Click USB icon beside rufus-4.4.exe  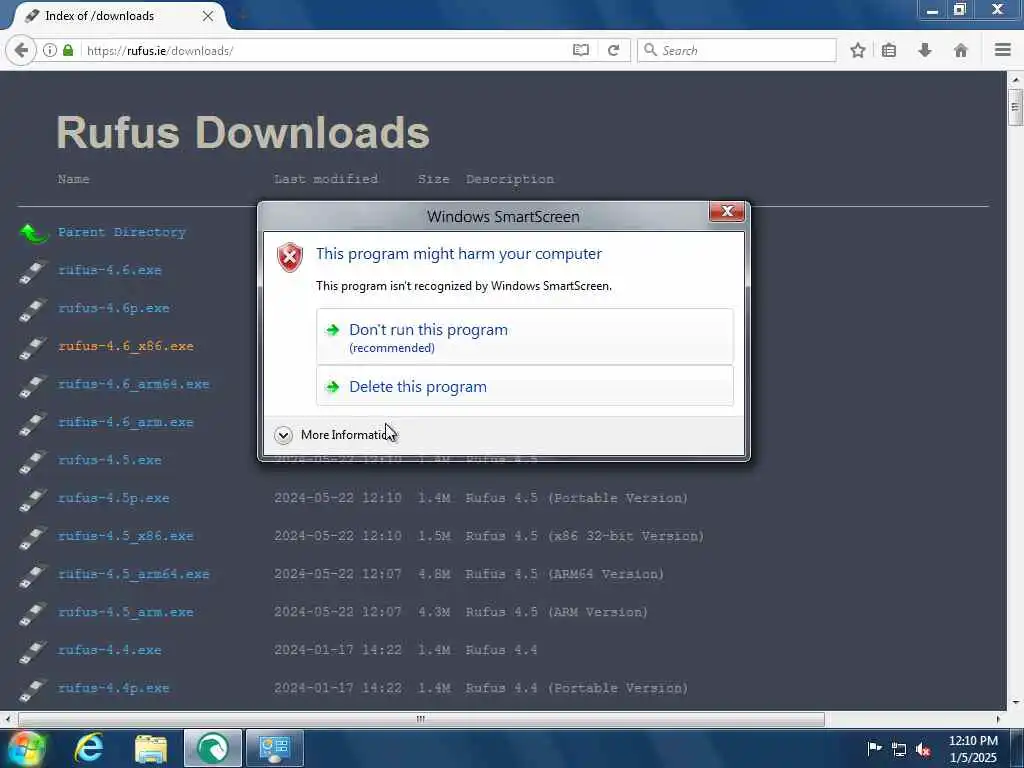click(33, 652)
